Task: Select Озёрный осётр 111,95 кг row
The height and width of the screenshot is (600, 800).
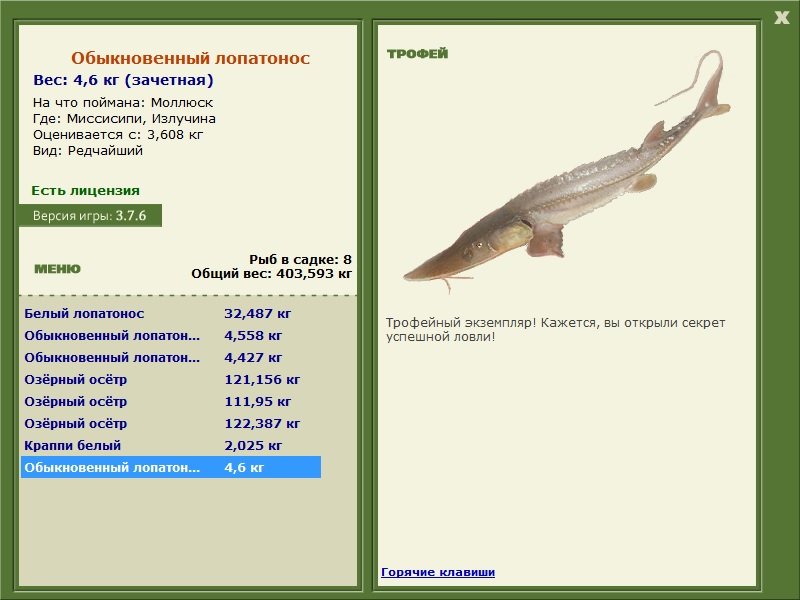Action: tap(171, 402)
